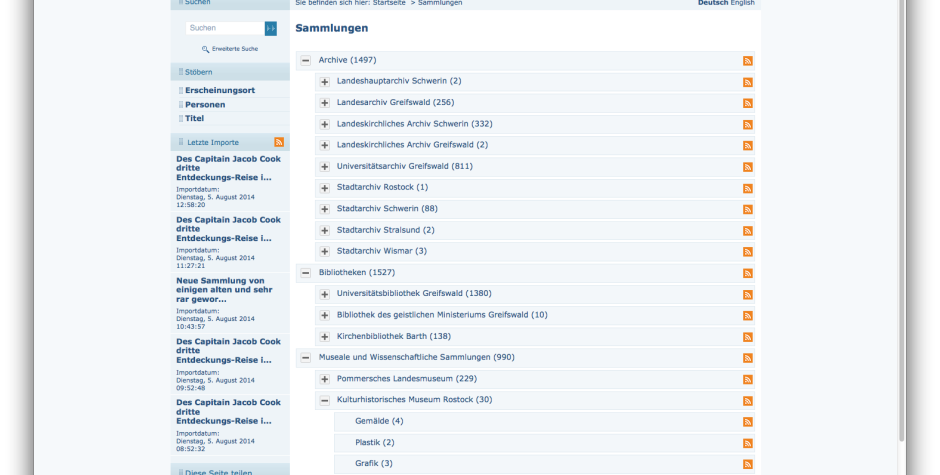Expand Universitätsarchiv Greifswald node

point(324,167)
